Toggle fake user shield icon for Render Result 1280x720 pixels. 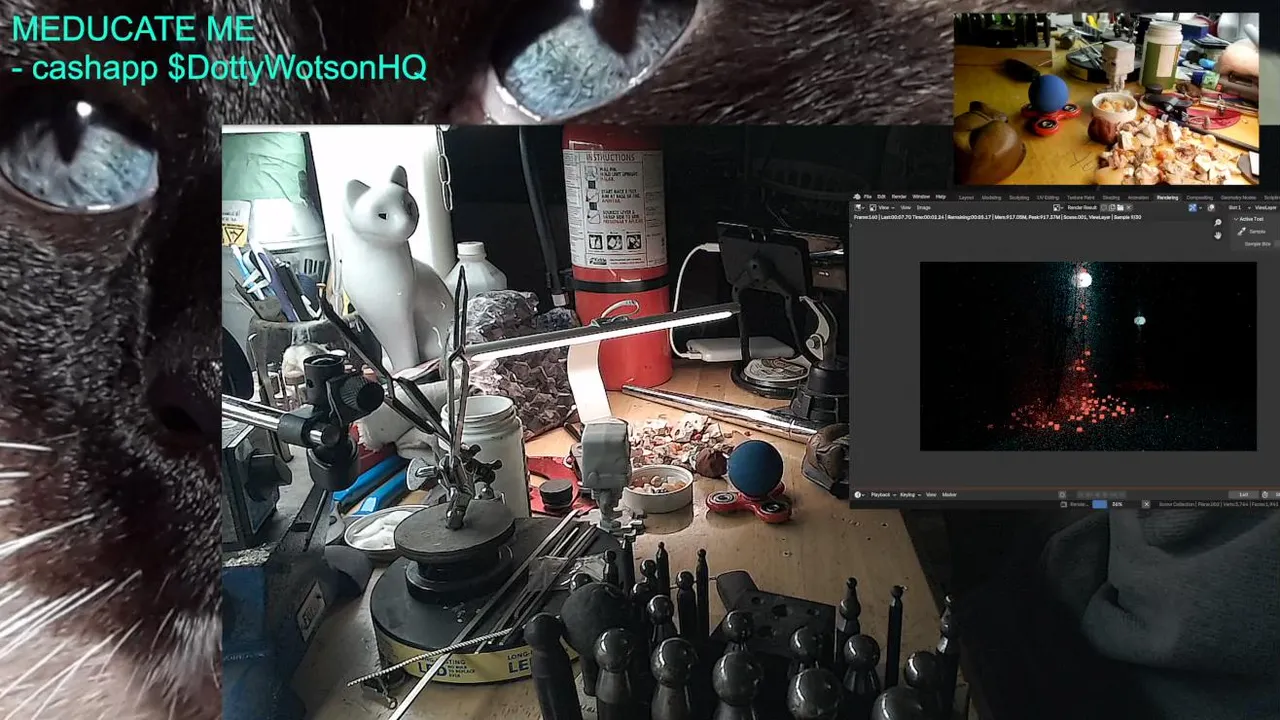click(1104, 208)
